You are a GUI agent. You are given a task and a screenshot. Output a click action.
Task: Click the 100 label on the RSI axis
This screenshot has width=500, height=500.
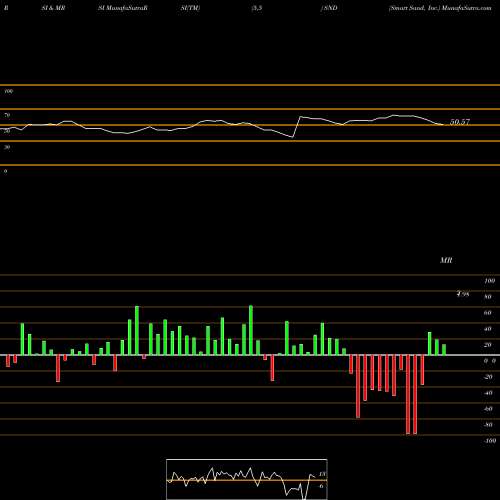point(9,91)
